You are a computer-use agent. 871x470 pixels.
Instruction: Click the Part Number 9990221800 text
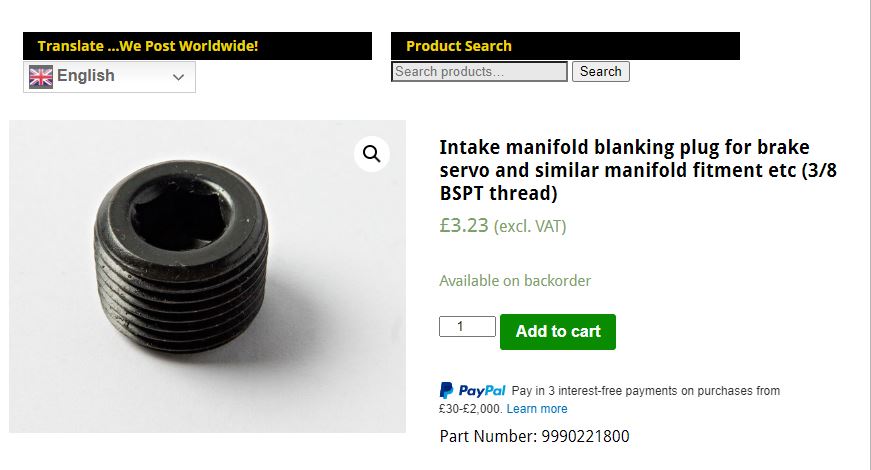pos(534,436)
